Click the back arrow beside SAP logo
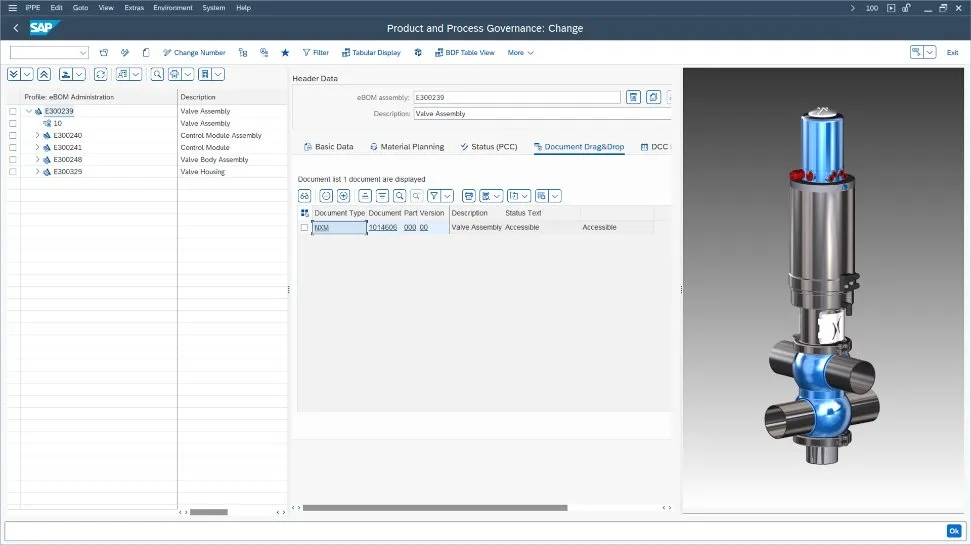 click(x=16, y=28)
